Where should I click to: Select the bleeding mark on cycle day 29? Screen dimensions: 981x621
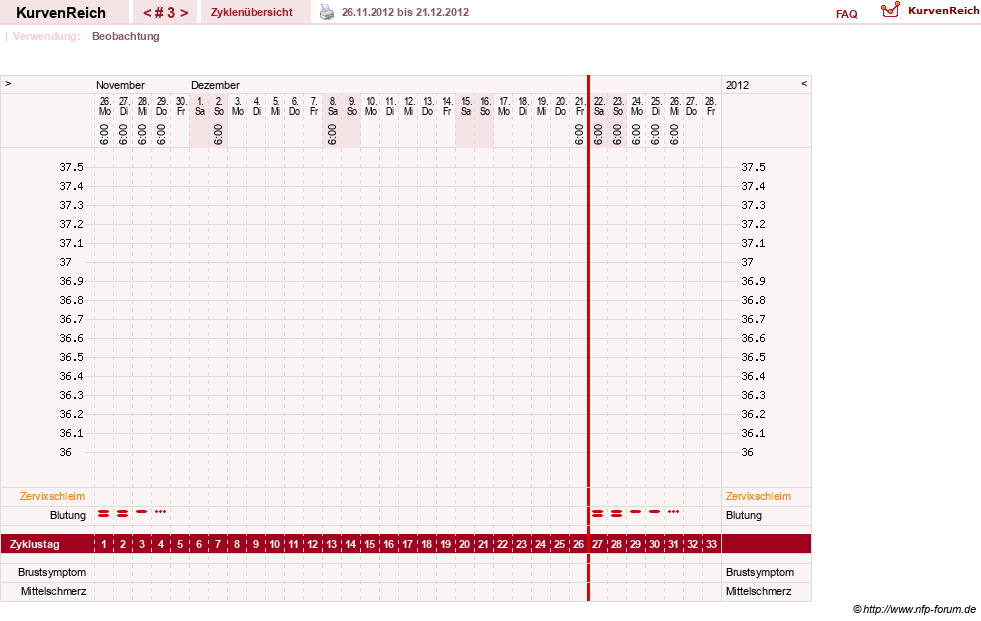point(636,512)
